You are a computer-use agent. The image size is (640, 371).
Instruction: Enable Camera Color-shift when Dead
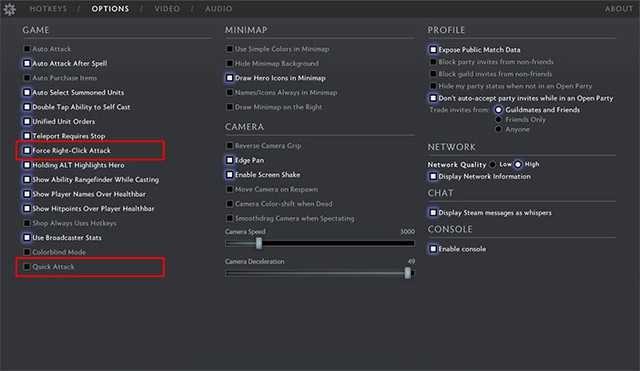click(229, 204)
